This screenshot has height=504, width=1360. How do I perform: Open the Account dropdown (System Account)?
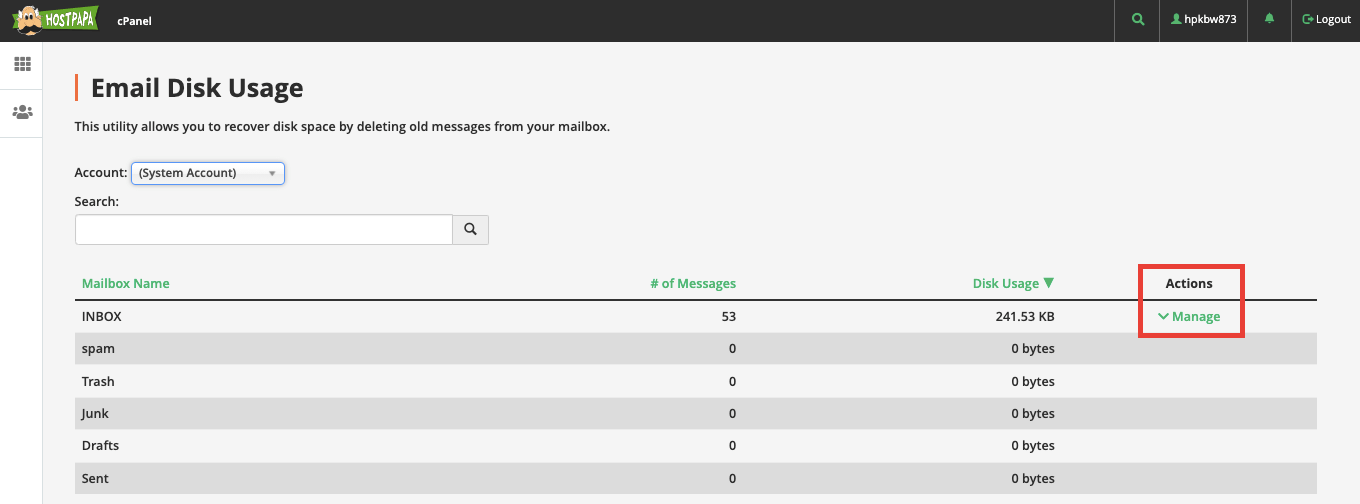coord(208,173)
